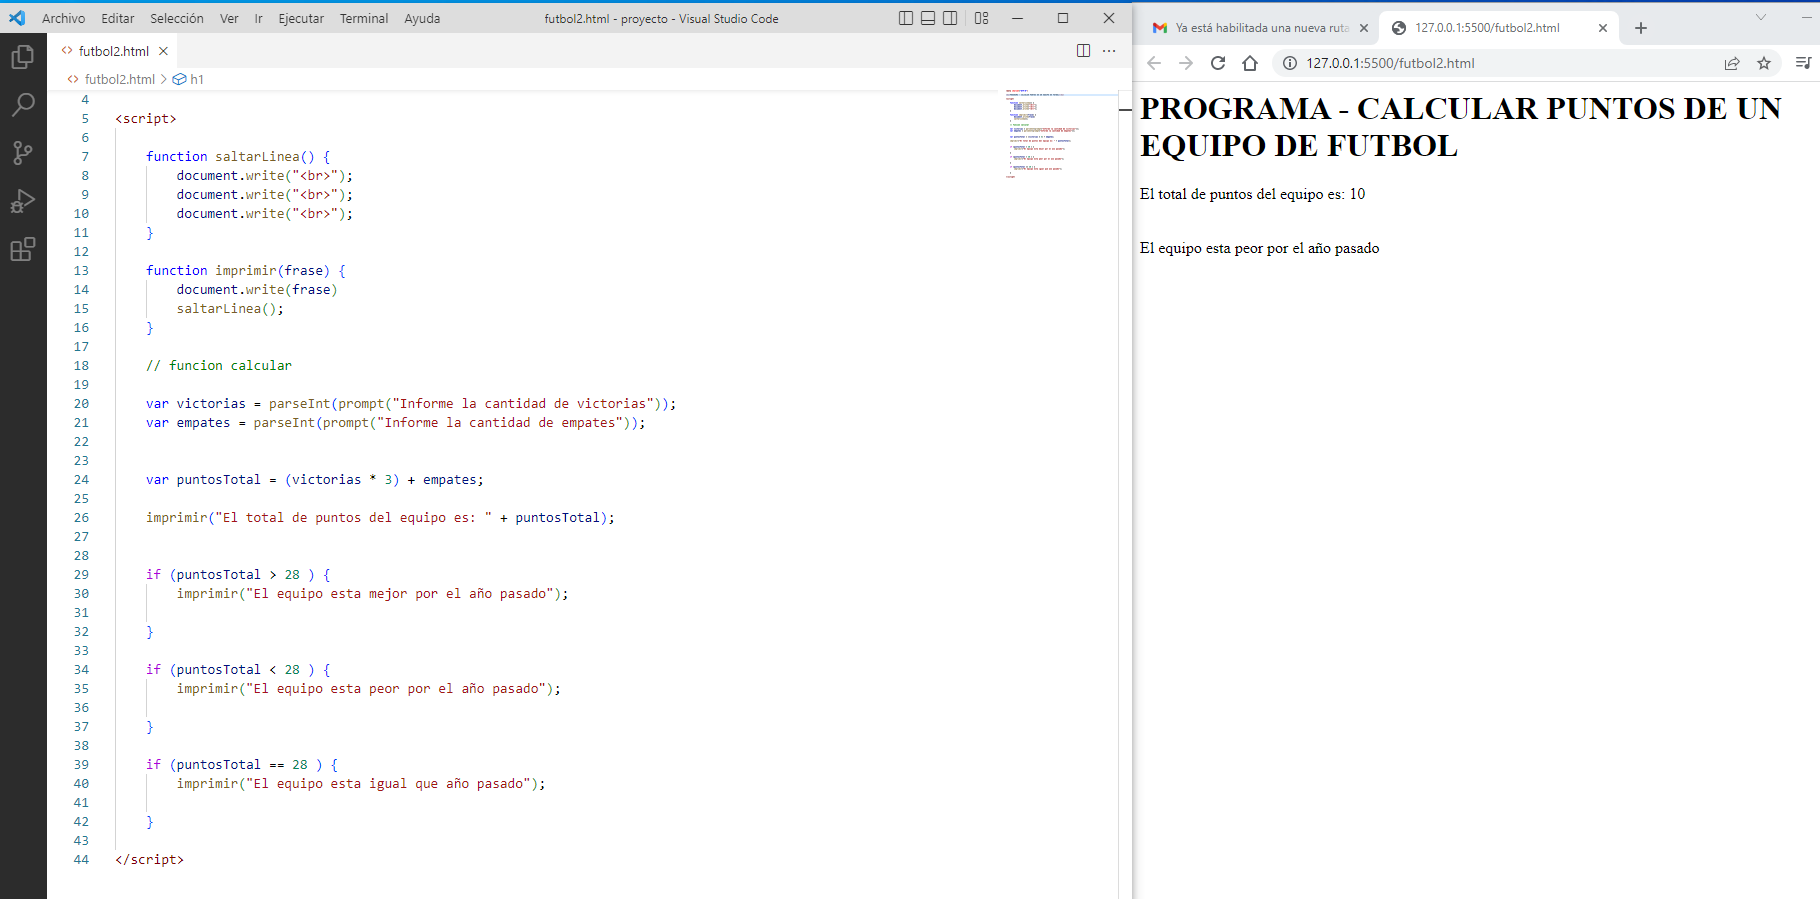
Task: Select the futbol2.html editor tab
Action: point(113,51)
